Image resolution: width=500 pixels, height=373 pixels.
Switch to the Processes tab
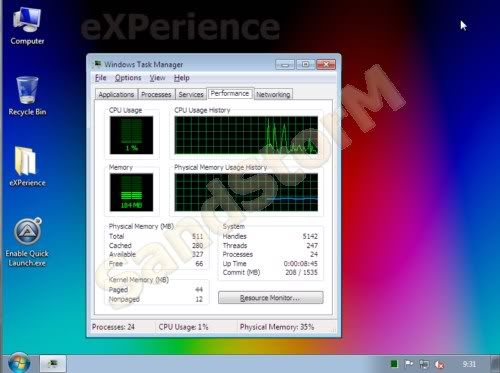pyautogui.click(x=156, y=95)
